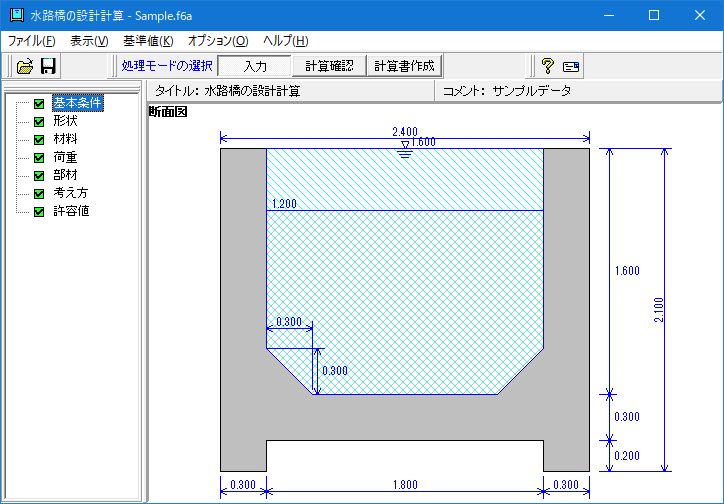
Task: Select 基本条件 in the tree
Action: click(78, 103)
